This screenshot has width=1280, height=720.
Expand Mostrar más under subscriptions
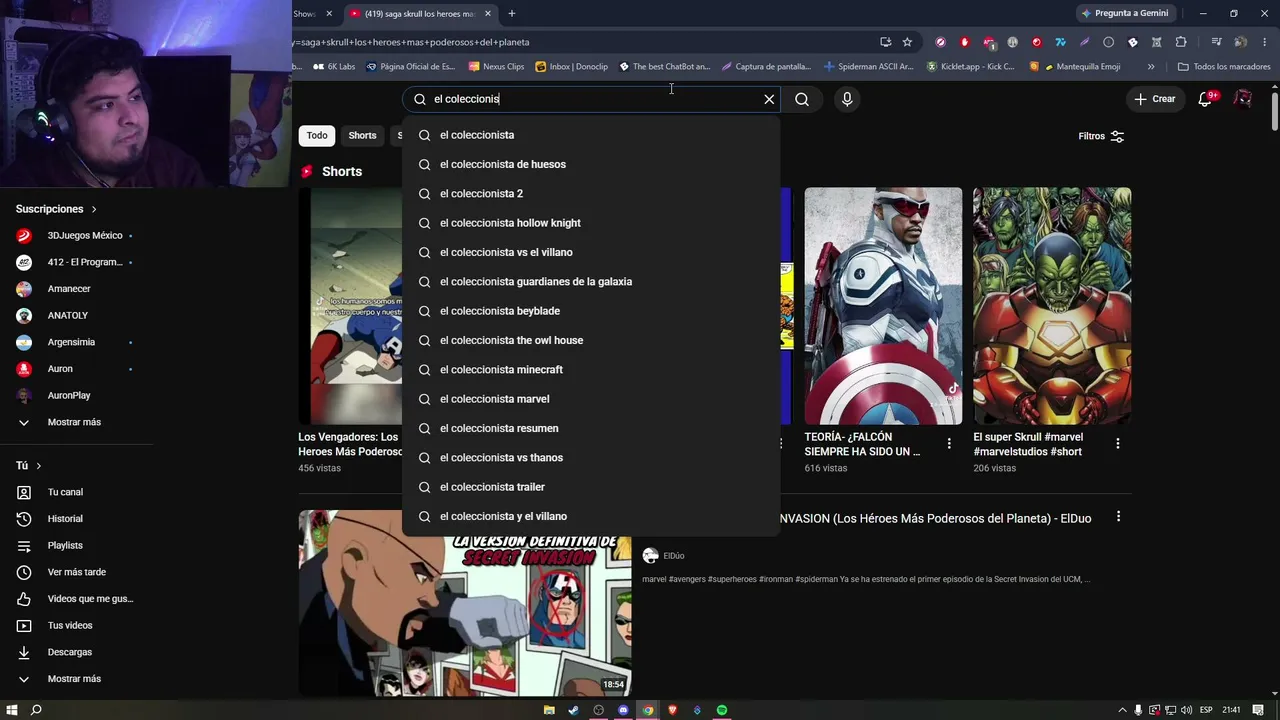click(74, 422)
